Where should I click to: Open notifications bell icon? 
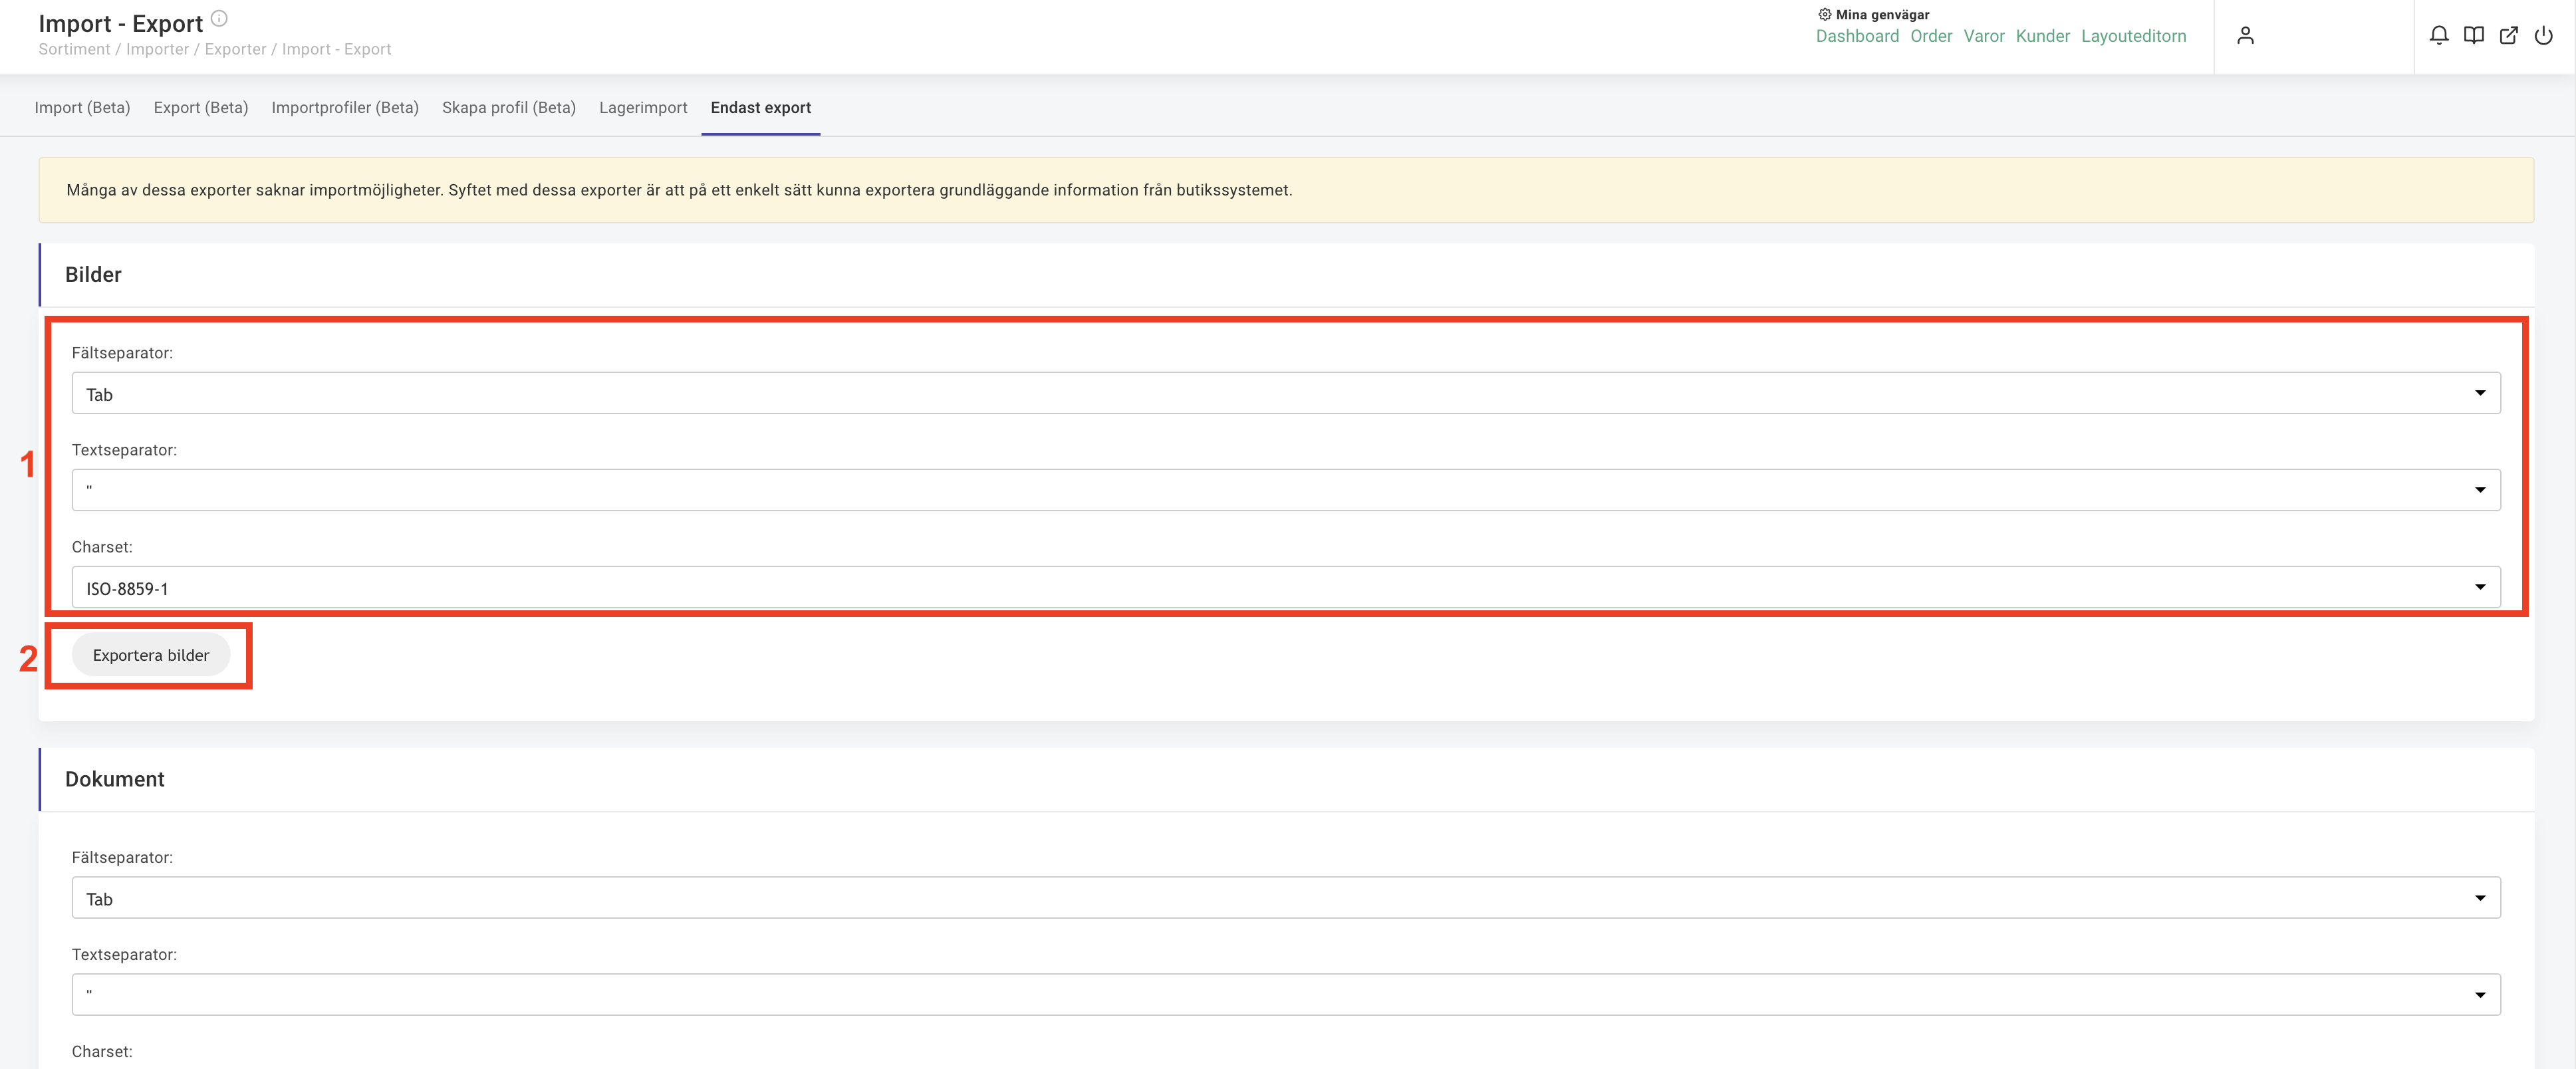2439,36
